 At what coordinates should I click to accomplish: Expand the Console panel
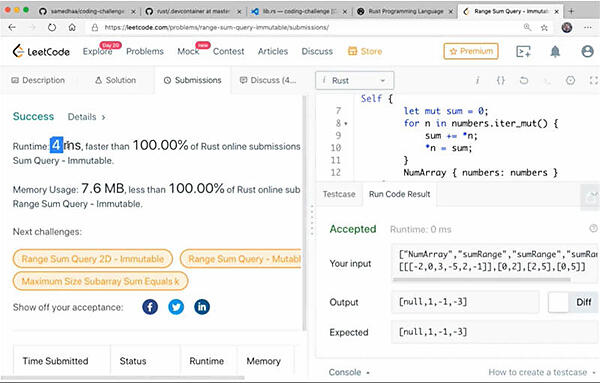click(349, 372)
